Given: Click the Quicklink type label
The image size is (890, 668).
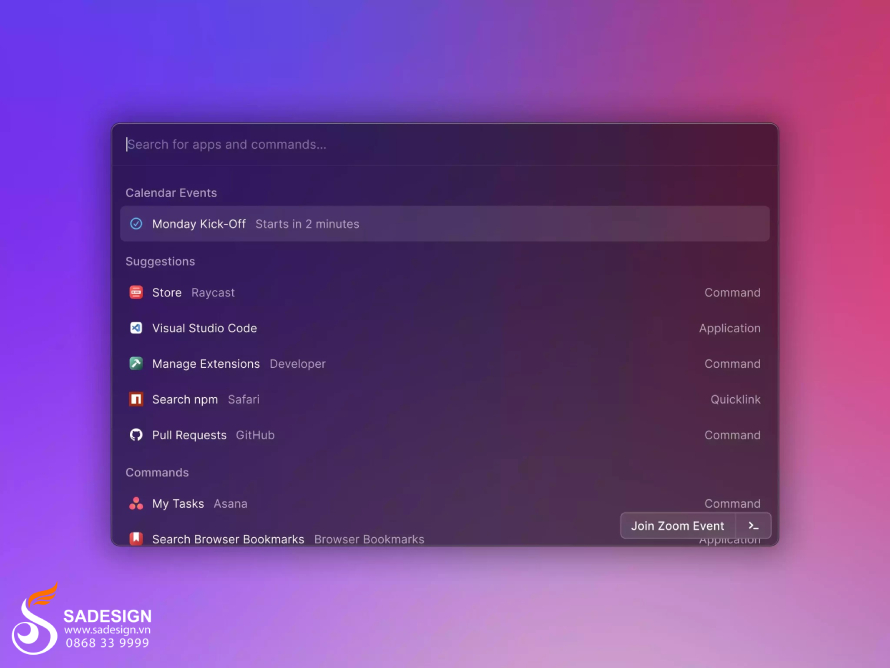Looking at the screenshot, I should [x=735, y=400].
